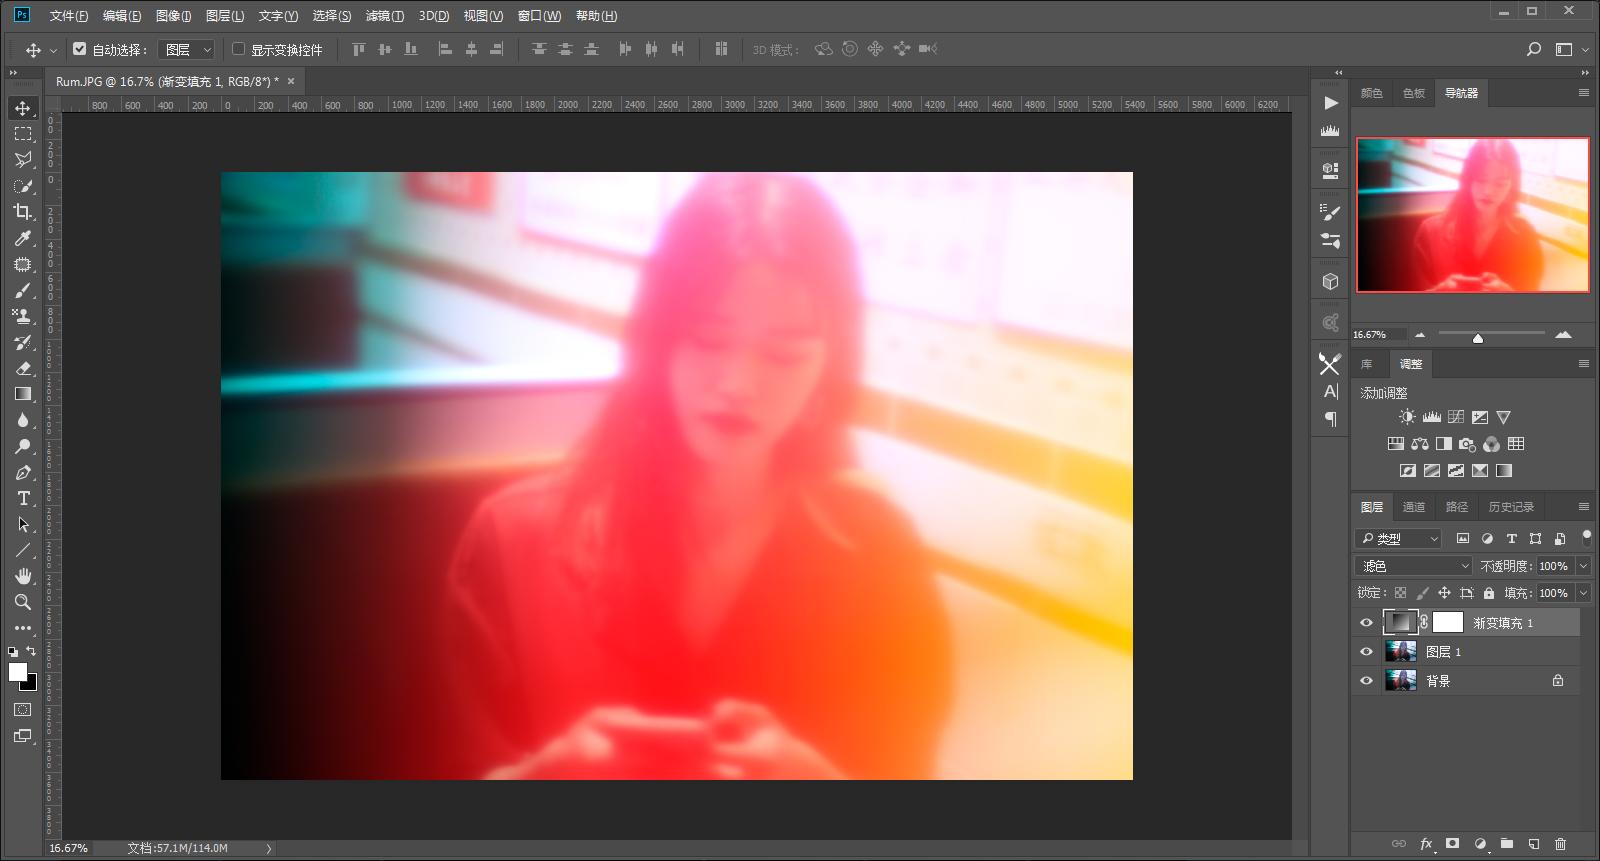Select the Brush tool
Screen dimensions: 1600x861
point(23,290)
